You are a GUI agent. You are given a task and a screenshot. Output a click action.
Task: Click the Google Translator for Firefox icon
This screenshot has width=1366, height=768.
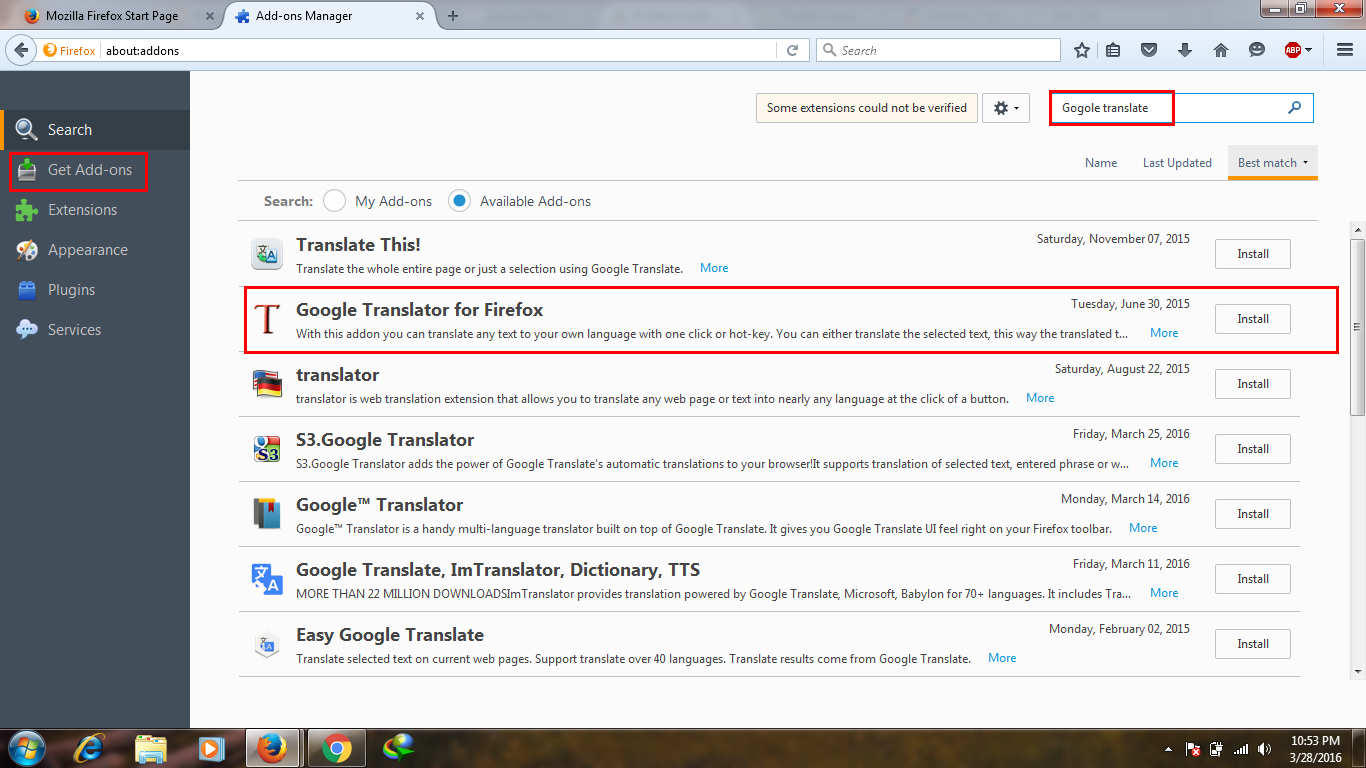tap(267, 319)
